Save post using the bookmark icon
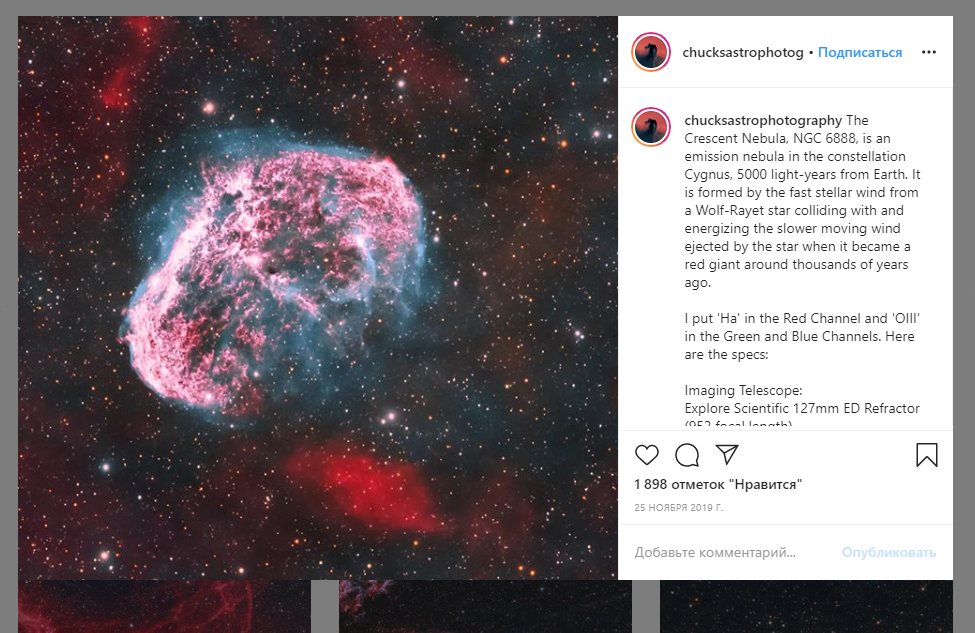This screenshot has width=975, height=633. (926, 455)
